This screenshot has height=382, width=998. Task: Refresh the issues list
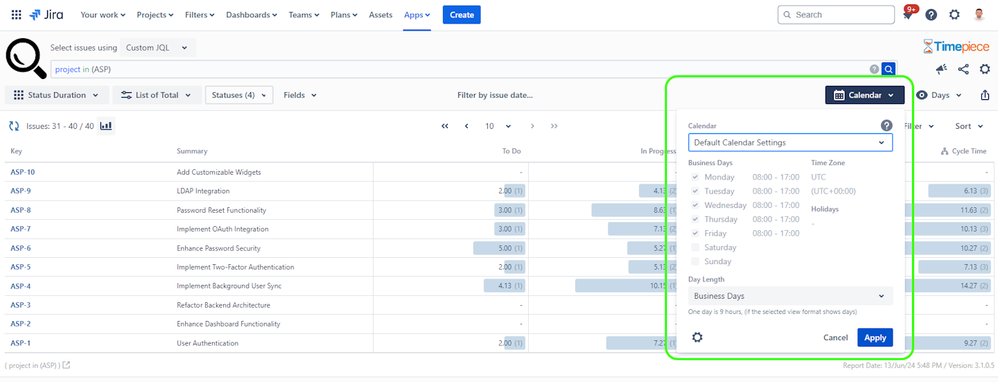pos(14,126)
